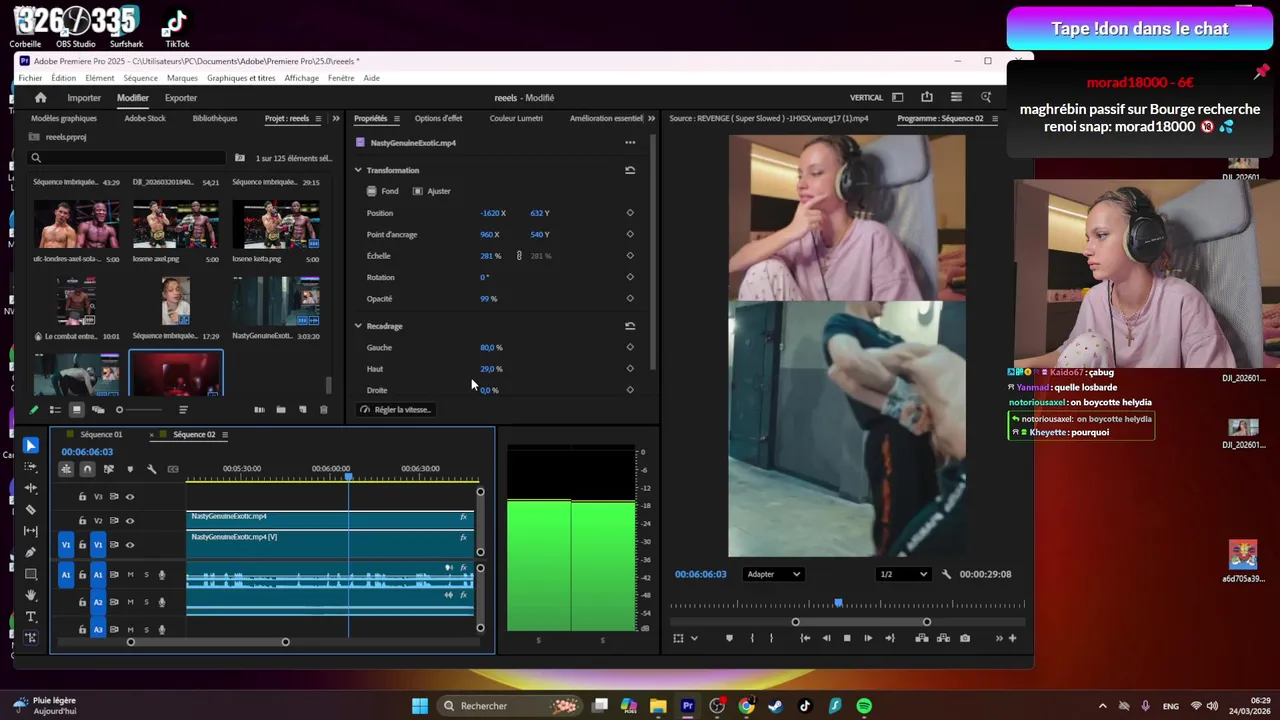Open Séquence 02 panel menu
Screen dimensions: 1280x720
coord(225,435)
